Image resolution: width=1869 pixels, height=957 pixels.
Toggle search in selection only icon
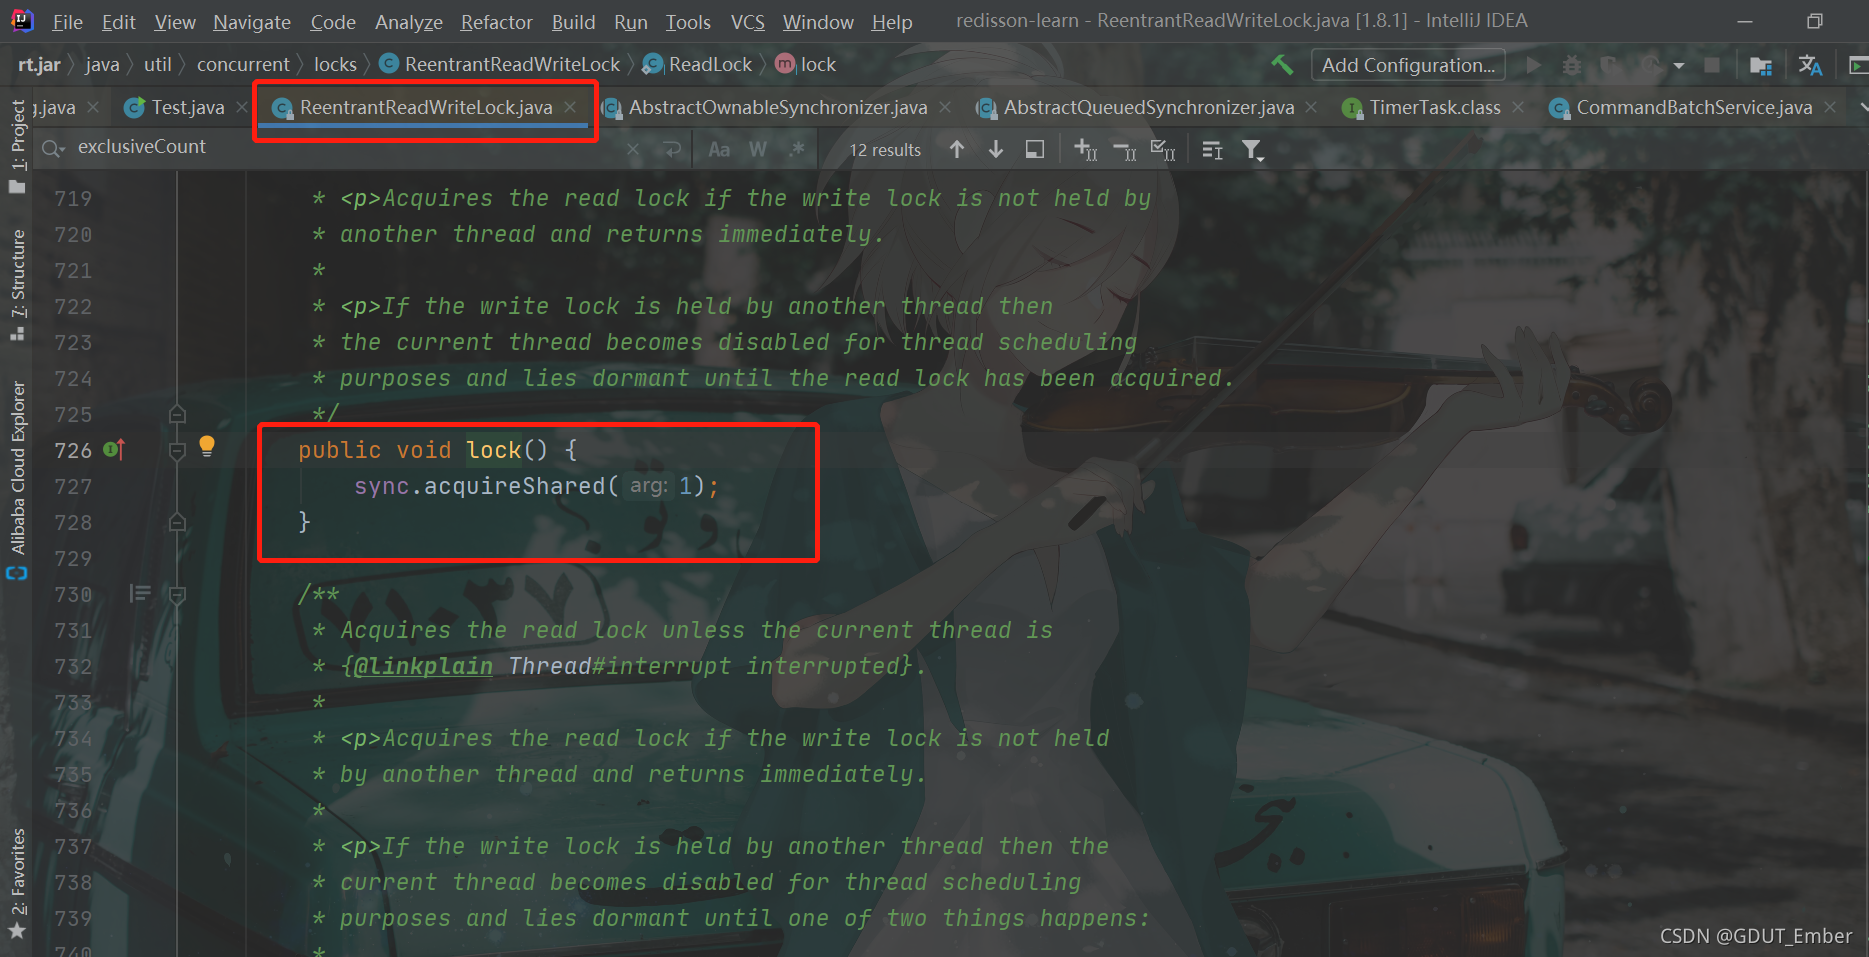point(1035,149)
